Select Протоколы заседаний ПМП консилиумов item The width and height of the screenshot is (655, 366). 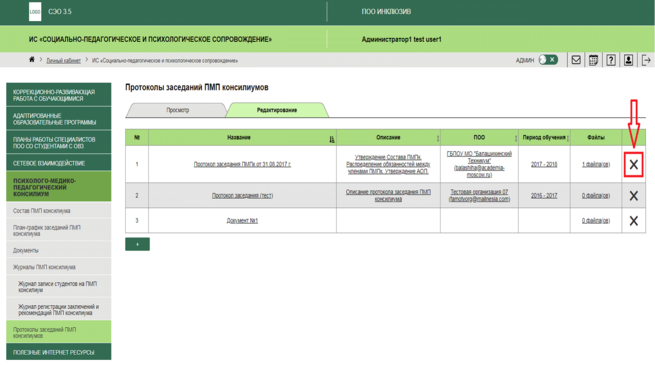click(59, 332)
